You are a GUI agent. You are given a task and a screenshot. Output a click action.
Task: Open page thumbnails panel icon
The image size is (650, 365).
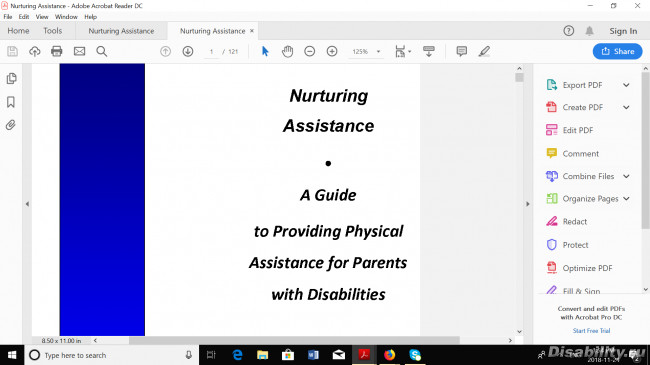[12, 78]
